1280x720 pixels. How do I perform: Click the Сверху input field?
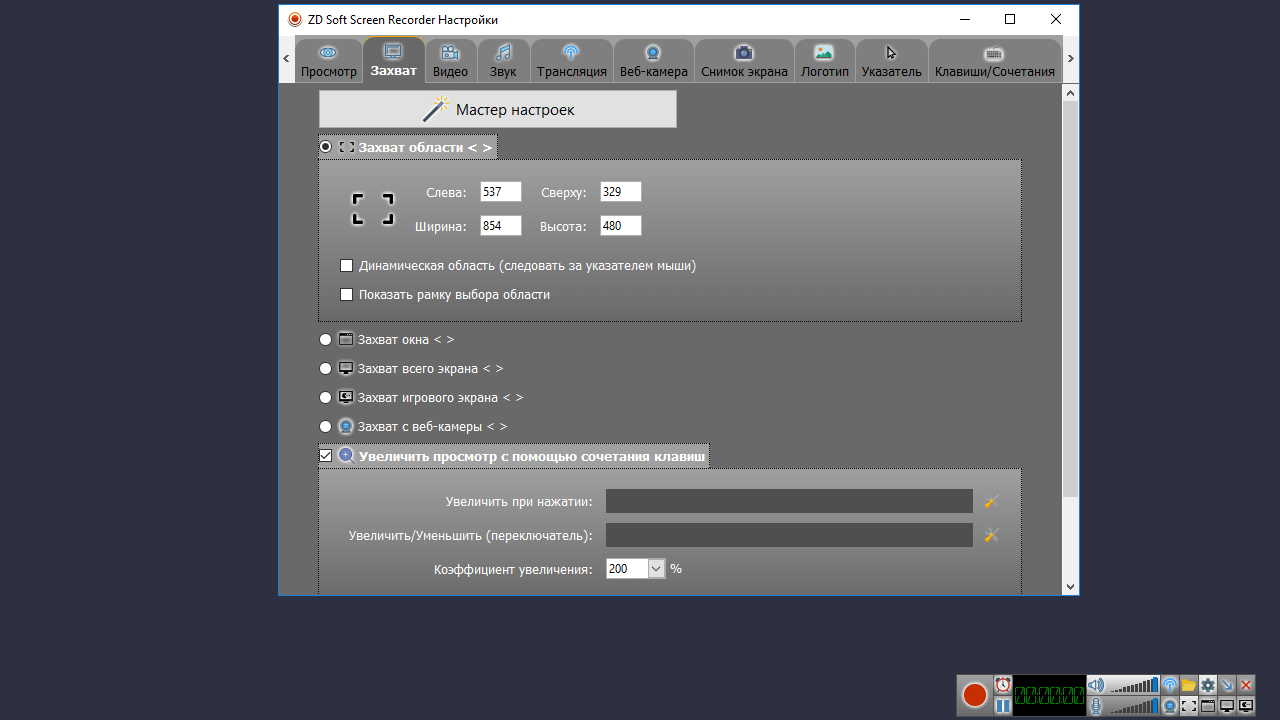(x=621, y=192)
